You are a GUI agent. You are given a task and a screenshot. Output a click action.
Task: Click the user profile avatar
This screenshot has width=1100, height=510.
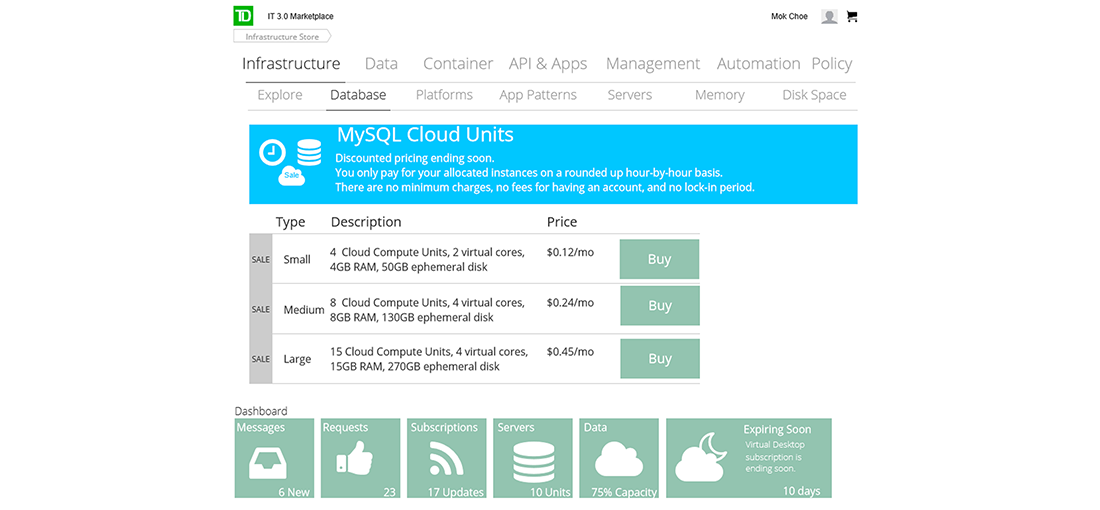[x=829, y=16]
